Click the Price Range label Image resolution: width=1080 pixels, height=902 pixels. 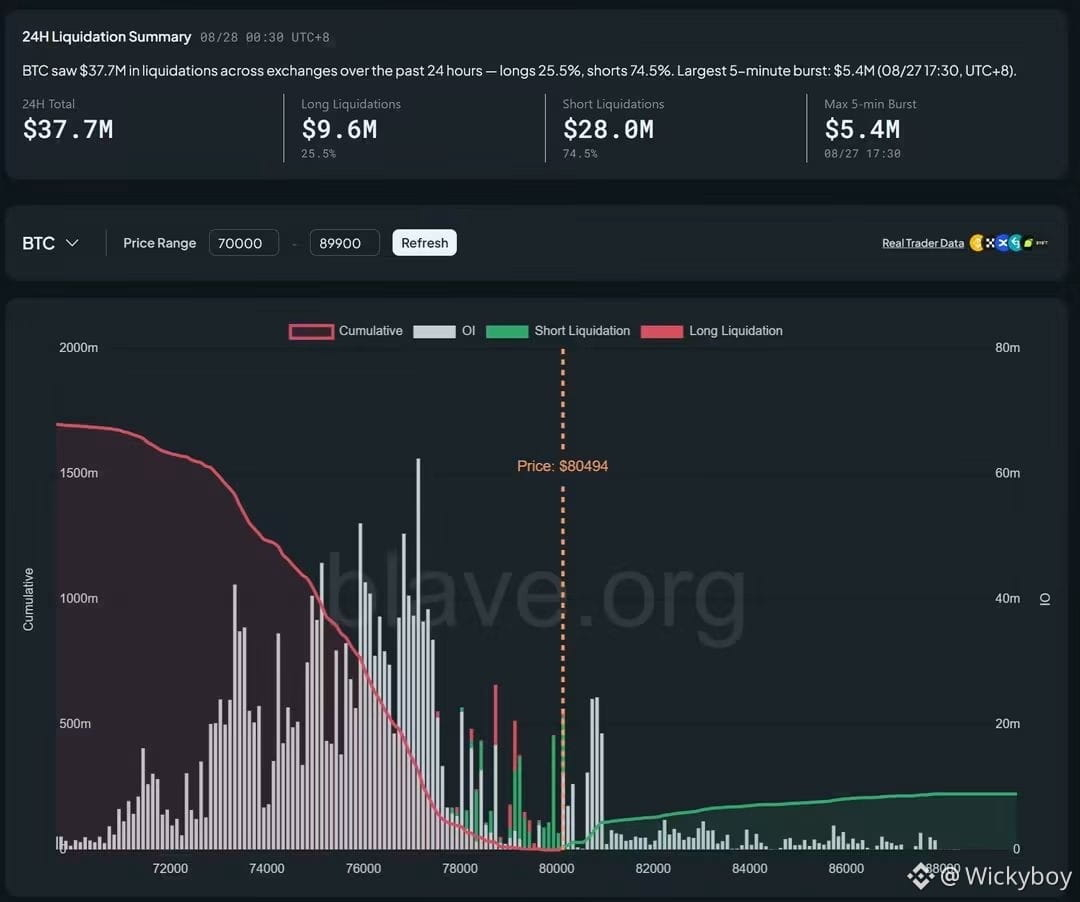pyautogui.click(x=160, y=243)
